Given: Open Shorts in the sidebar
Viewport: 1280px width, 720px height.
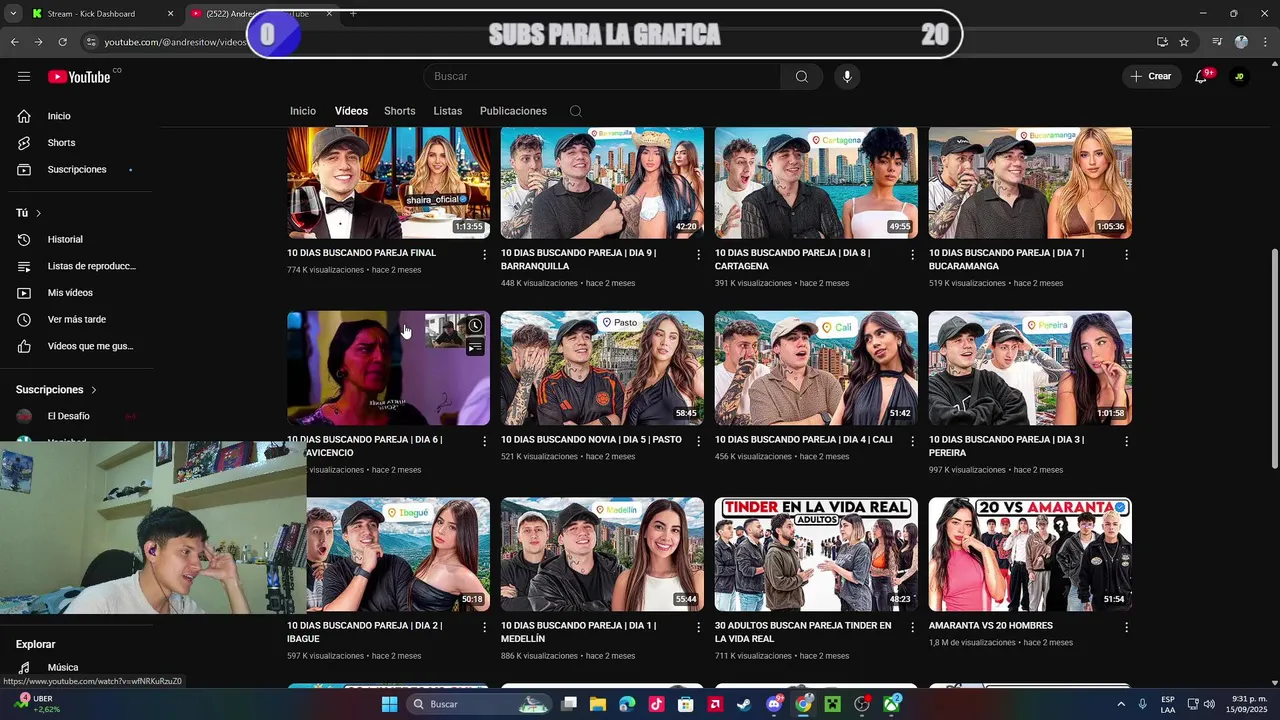Looking at the screenshot, I should pyautogui.click(x=80, y=143).
